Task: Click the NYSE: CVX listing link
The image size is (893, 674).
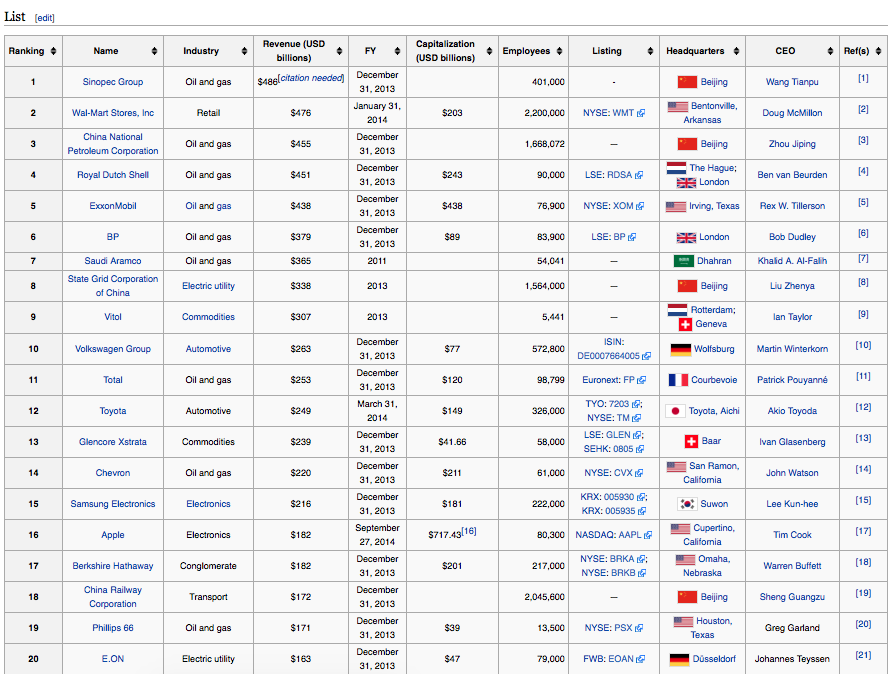Action: (608, 473)
